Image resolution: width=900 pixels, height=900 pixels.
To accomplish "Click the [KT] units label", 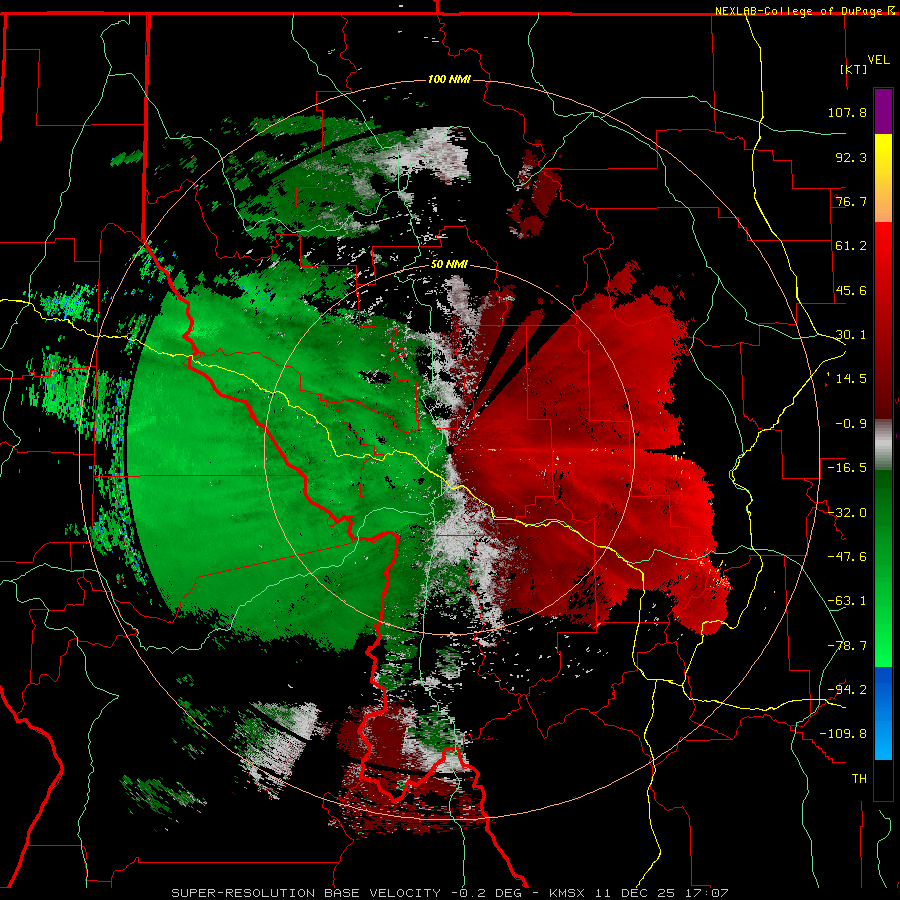I will click(853, 69).
